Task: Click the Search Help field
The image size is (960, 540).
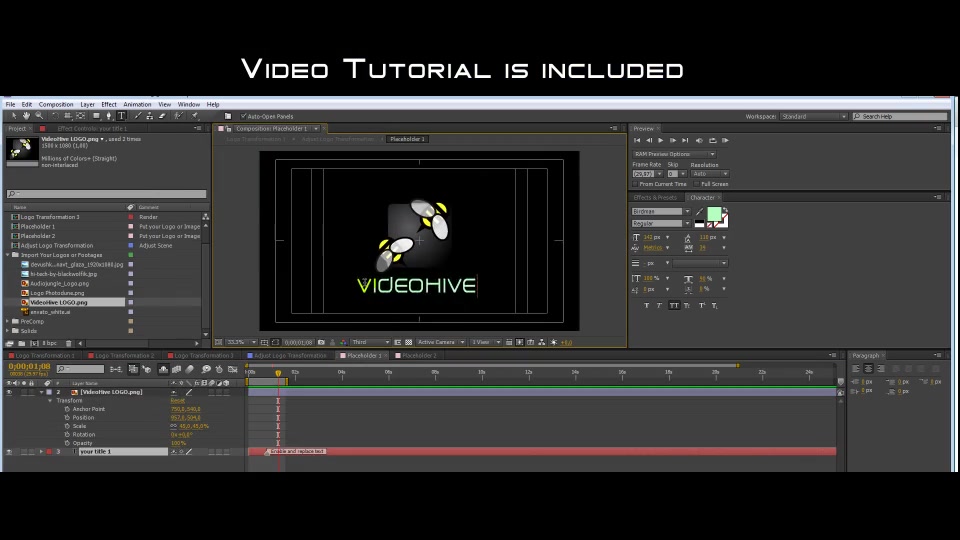Action: 900,116
